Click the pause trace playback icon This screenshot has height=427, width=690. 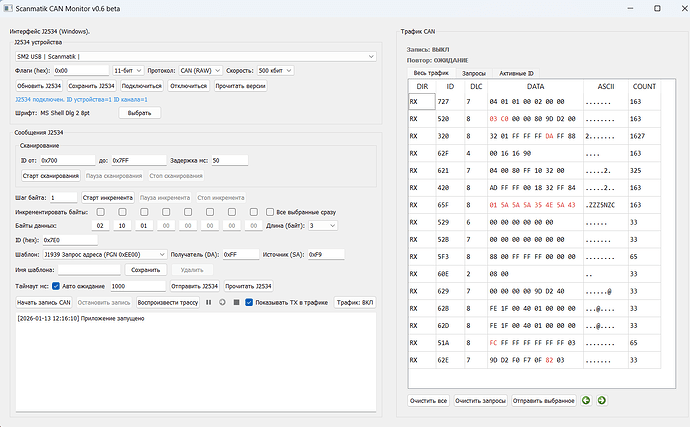pyautogui.click(x=209, y=301)
